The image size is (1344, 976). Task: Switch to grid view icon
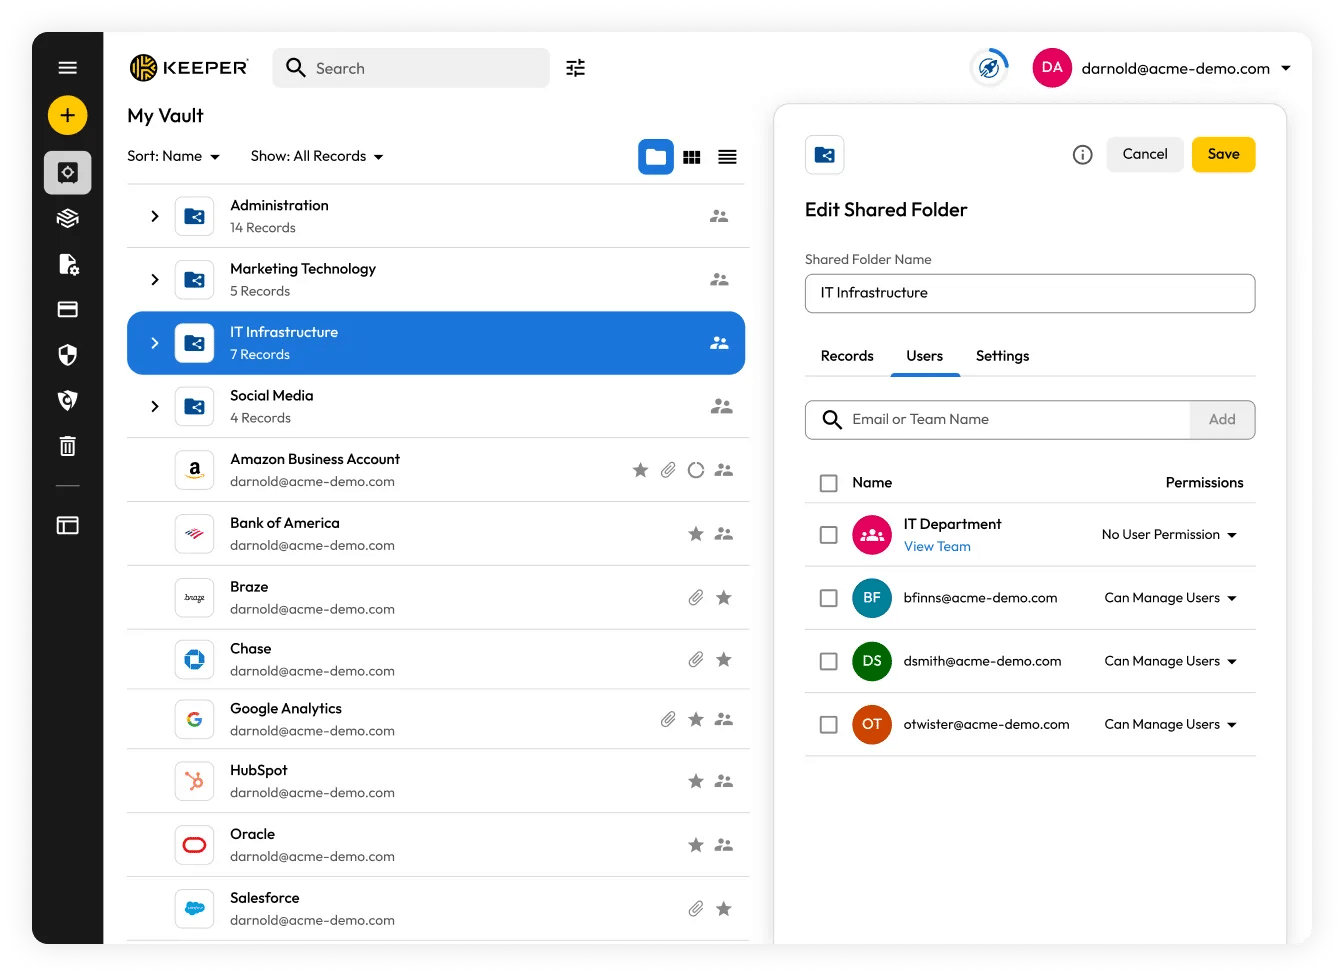692,157
